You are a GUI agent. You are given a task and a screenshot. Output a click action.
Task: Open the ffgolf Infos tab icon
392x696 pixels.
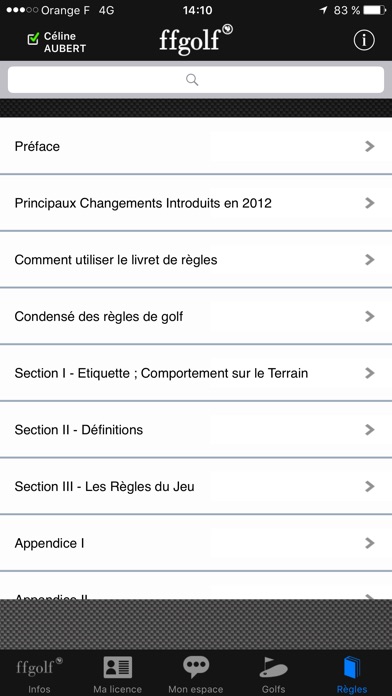point(39,667)
